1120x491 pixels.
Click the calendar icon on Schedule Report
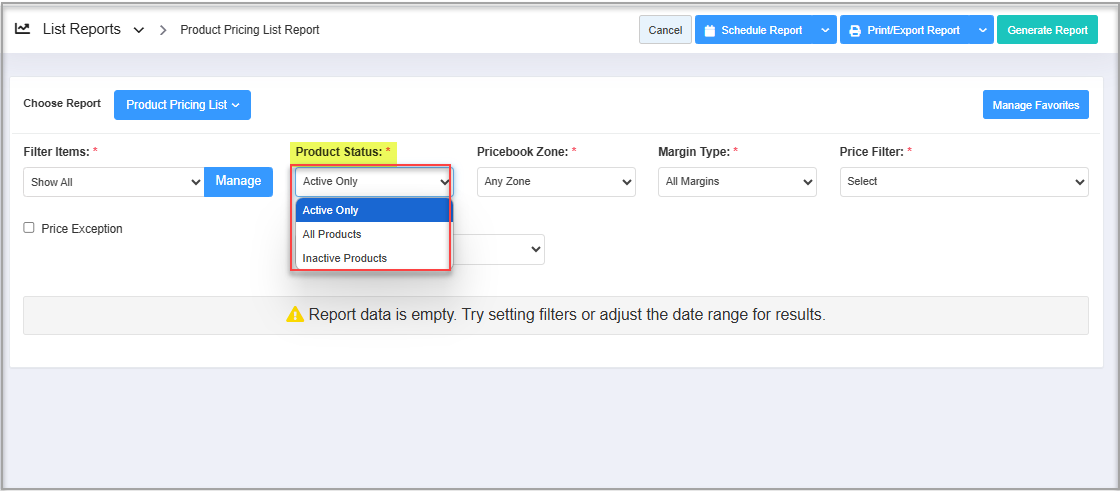click(x=709, y=31)
